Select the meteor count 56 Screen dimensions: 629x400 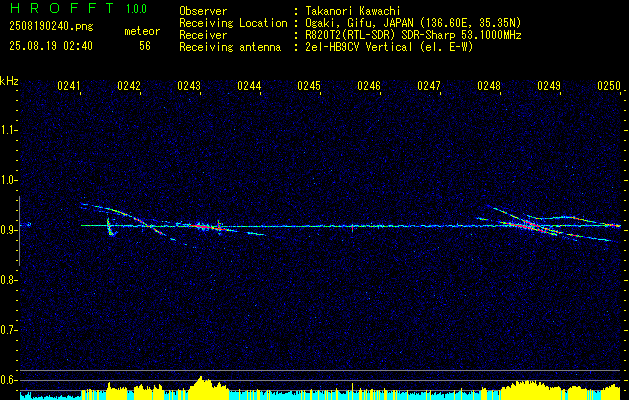click(x=145, y=46)
